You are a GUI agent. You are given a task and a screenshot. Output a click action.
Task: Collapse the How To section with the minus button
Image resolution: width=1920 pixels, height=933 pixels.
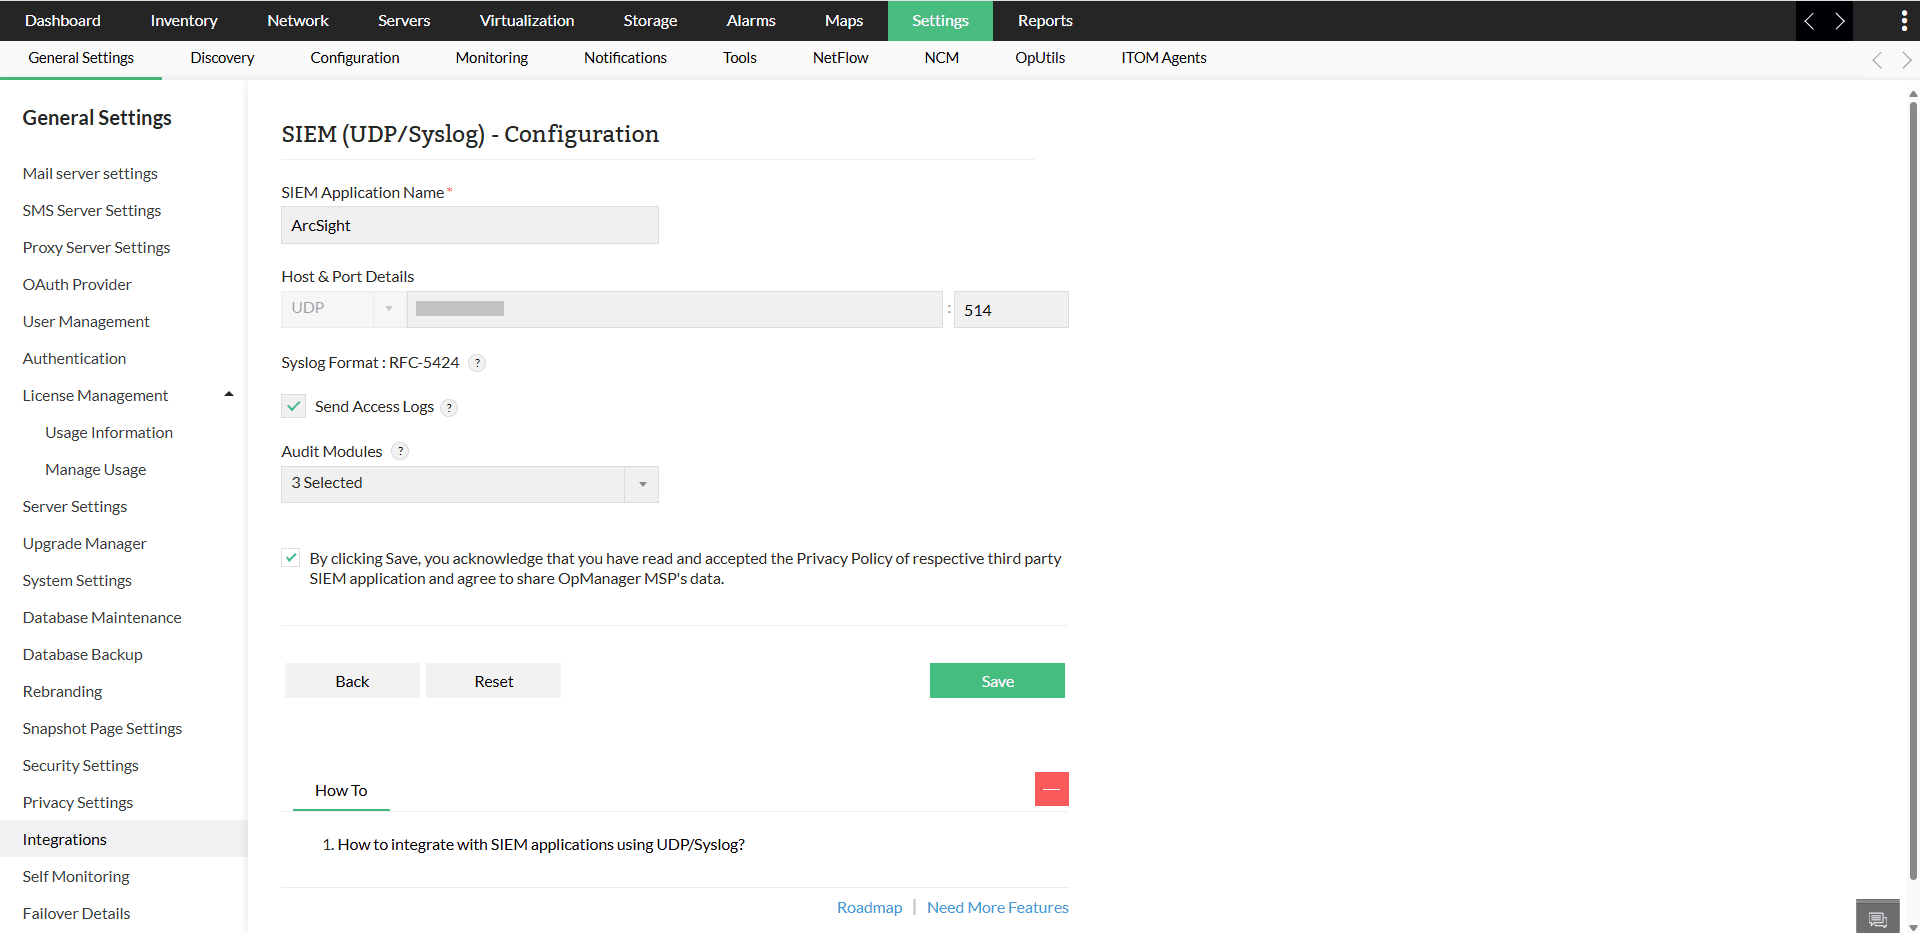tap(1051, 789)
